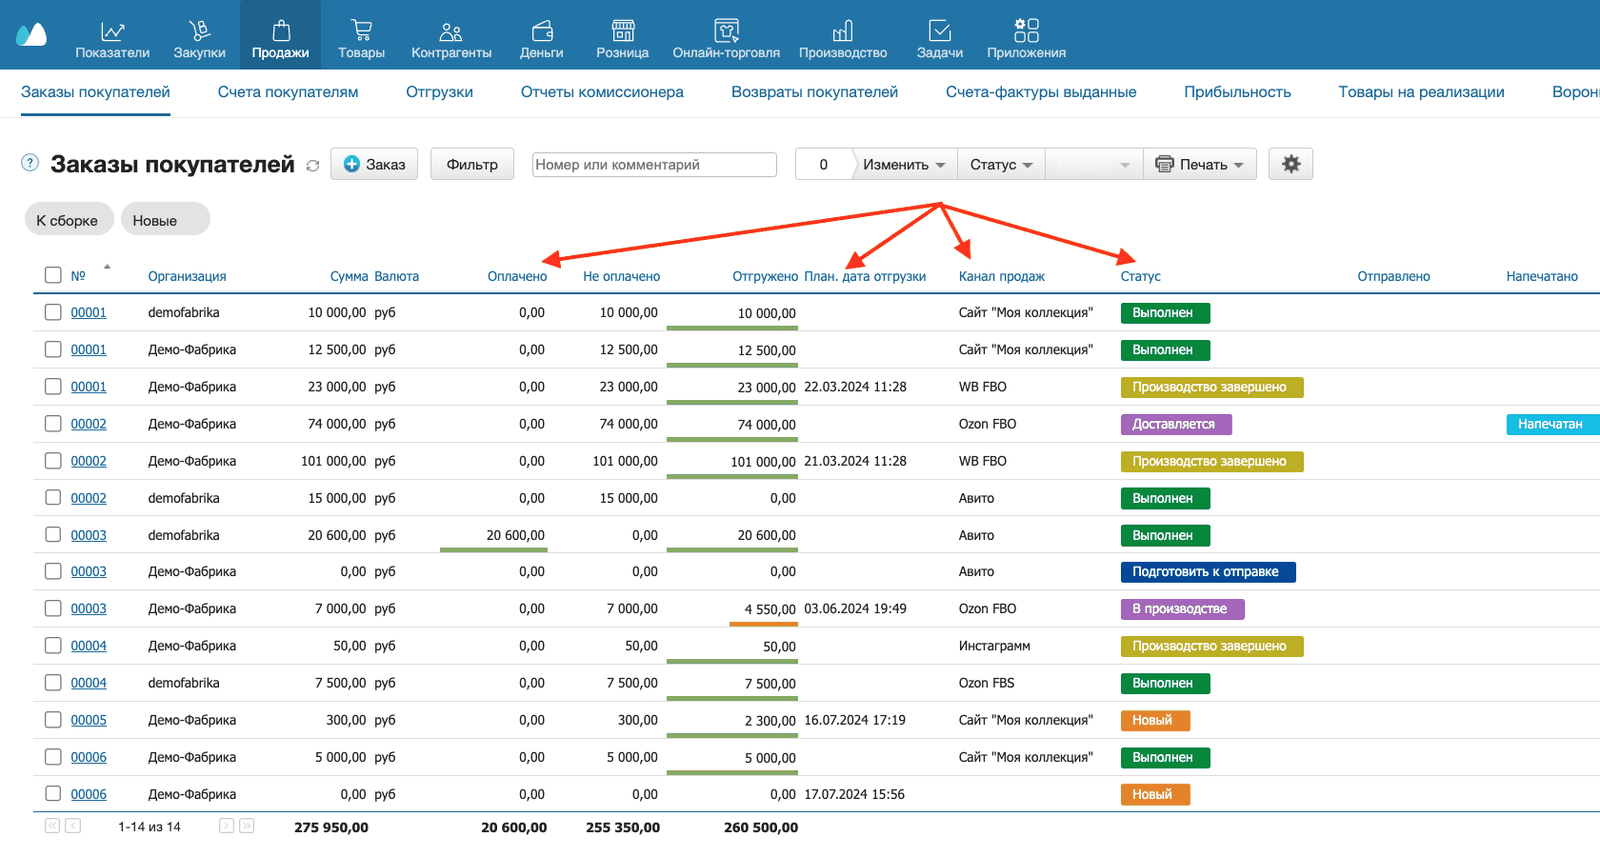Image resolution: width=1600 pixels, height=857 pixels.
Task: Open table settings gear icon
Action: click(x=1291, y=164)
